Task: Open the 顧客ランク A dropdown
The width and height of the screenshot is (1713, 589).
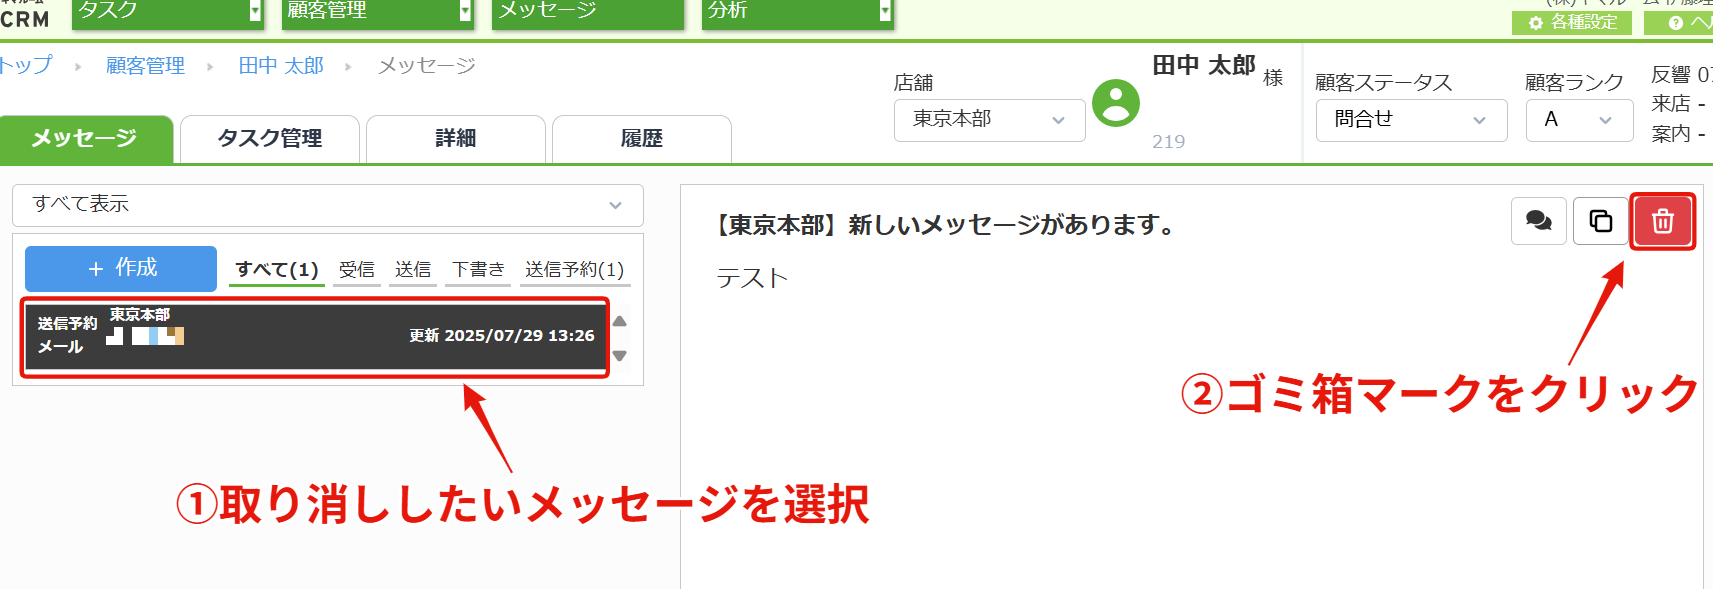Action: click(x=1580, y=120)
